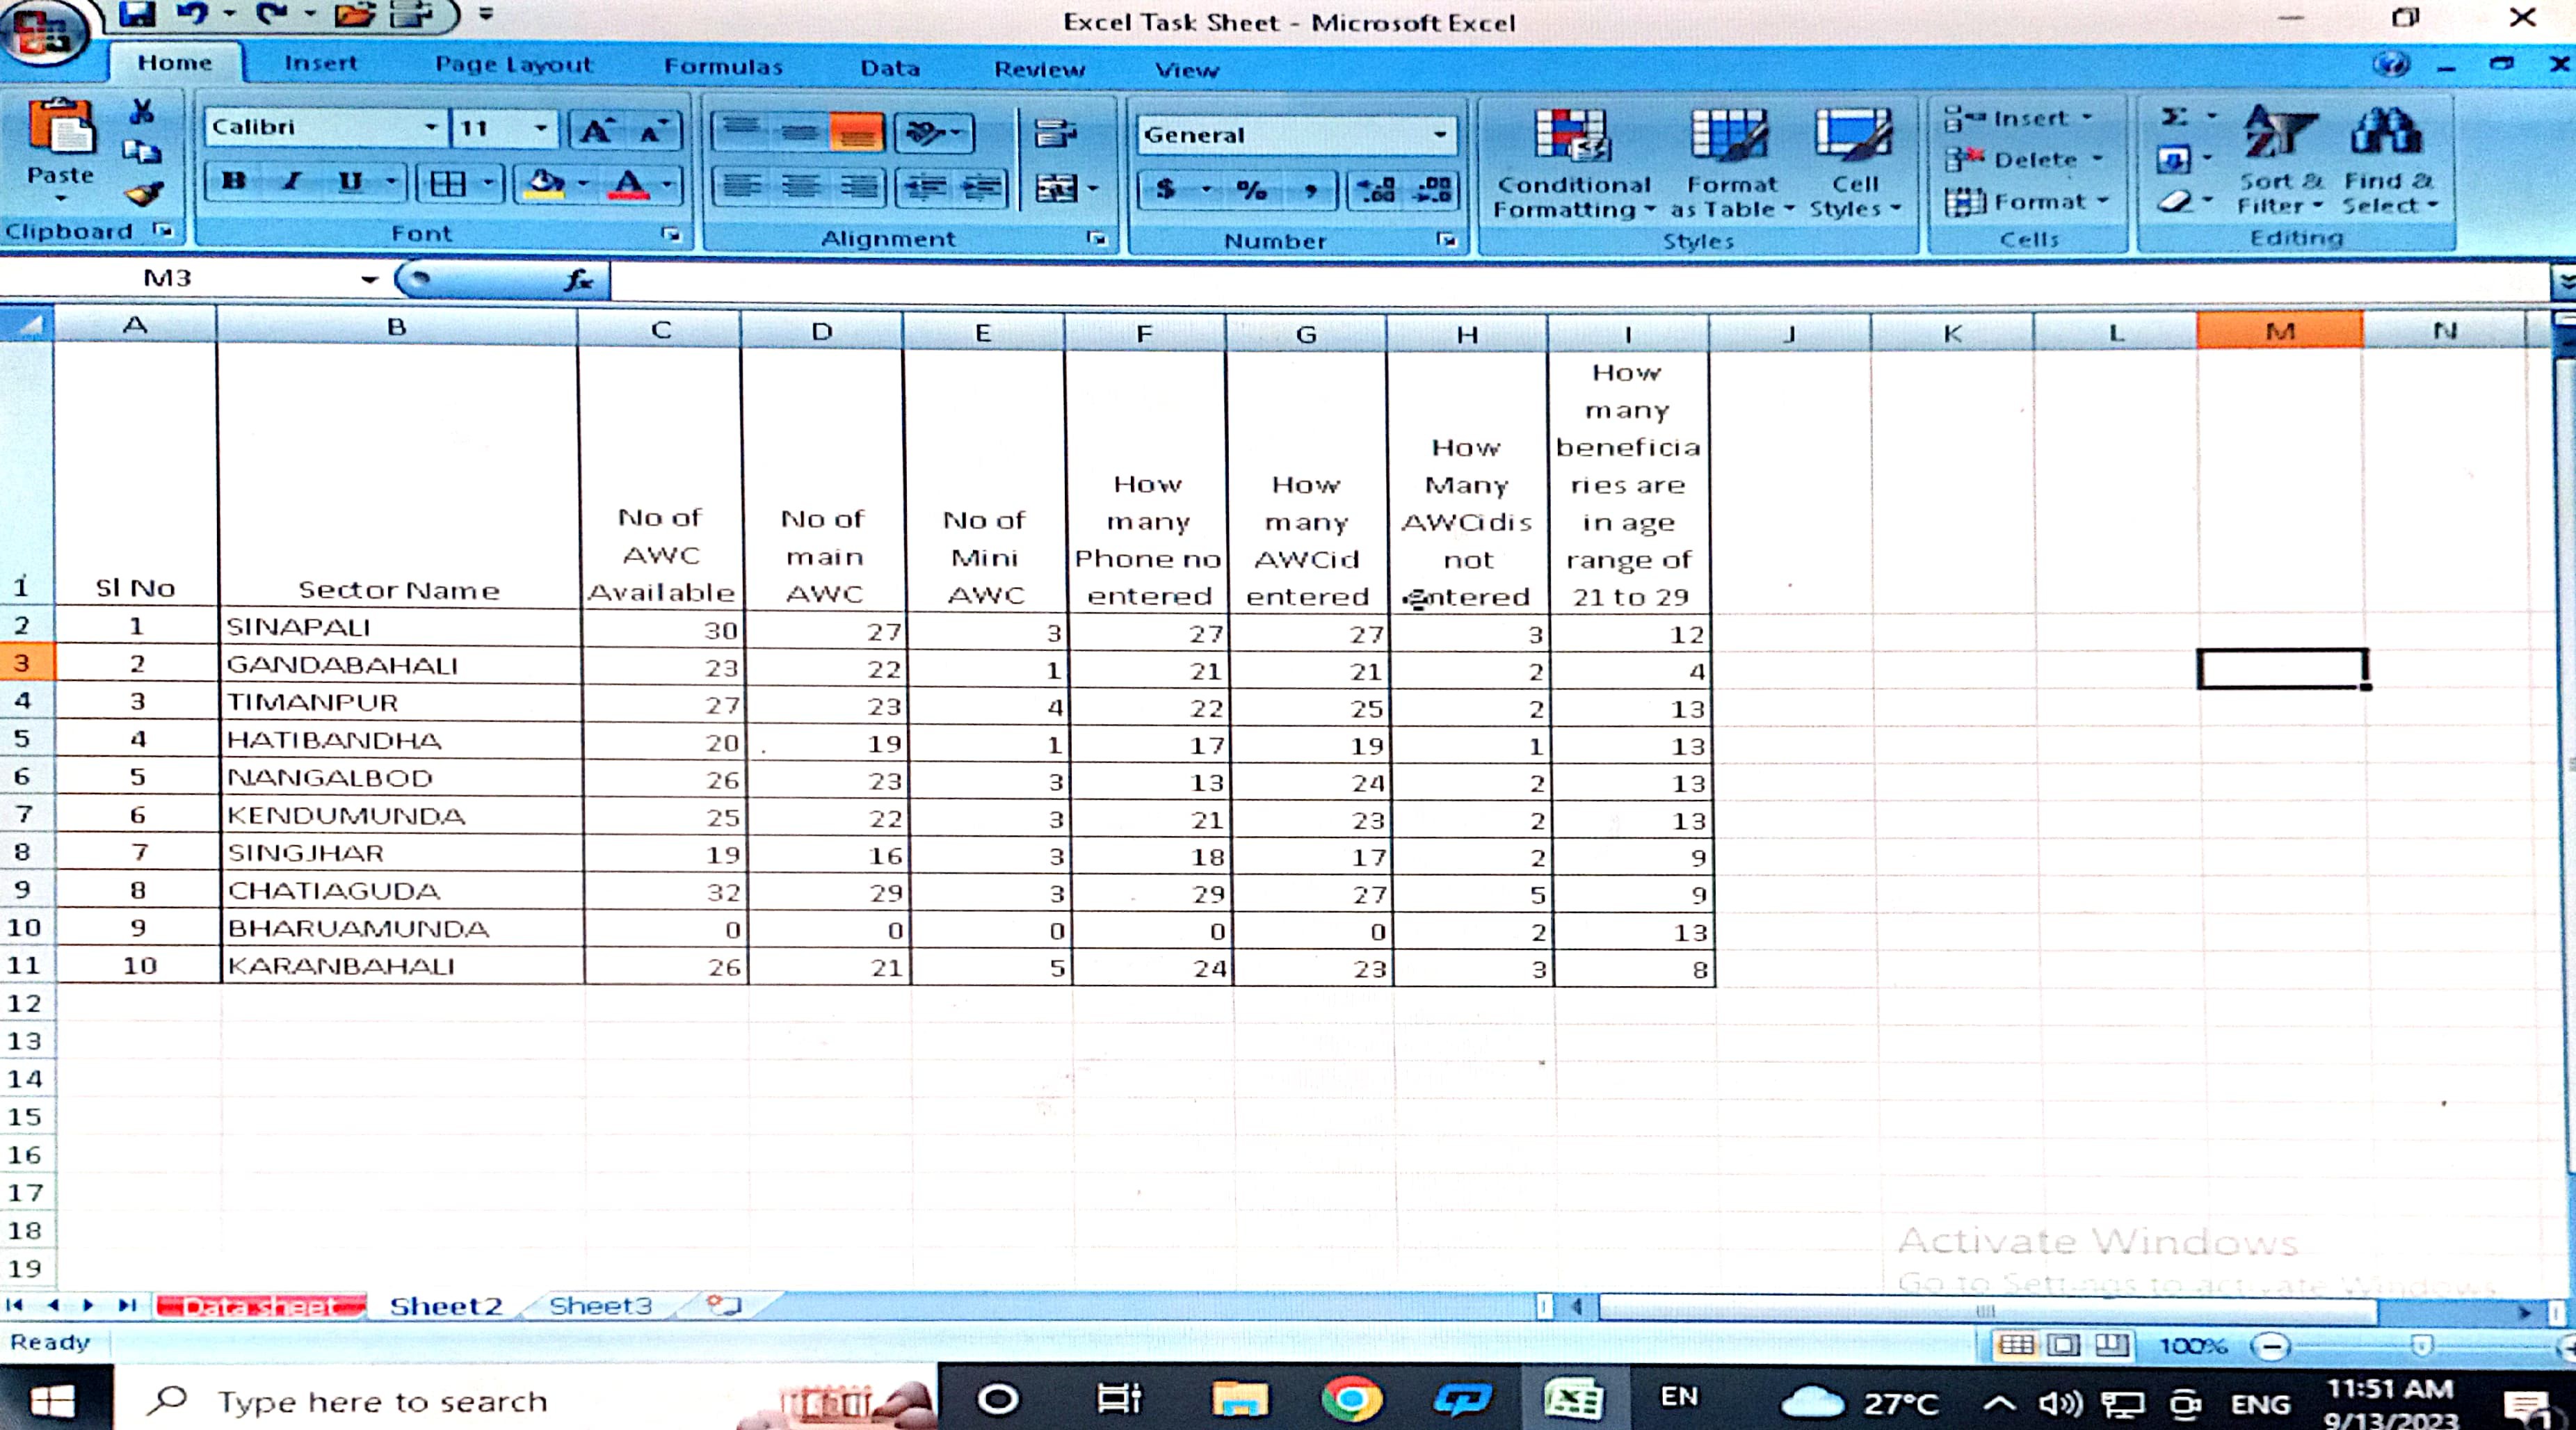Toggle Bold formatting
The width and height of the screenshot is (2576, 1430).
click(234, 182)
